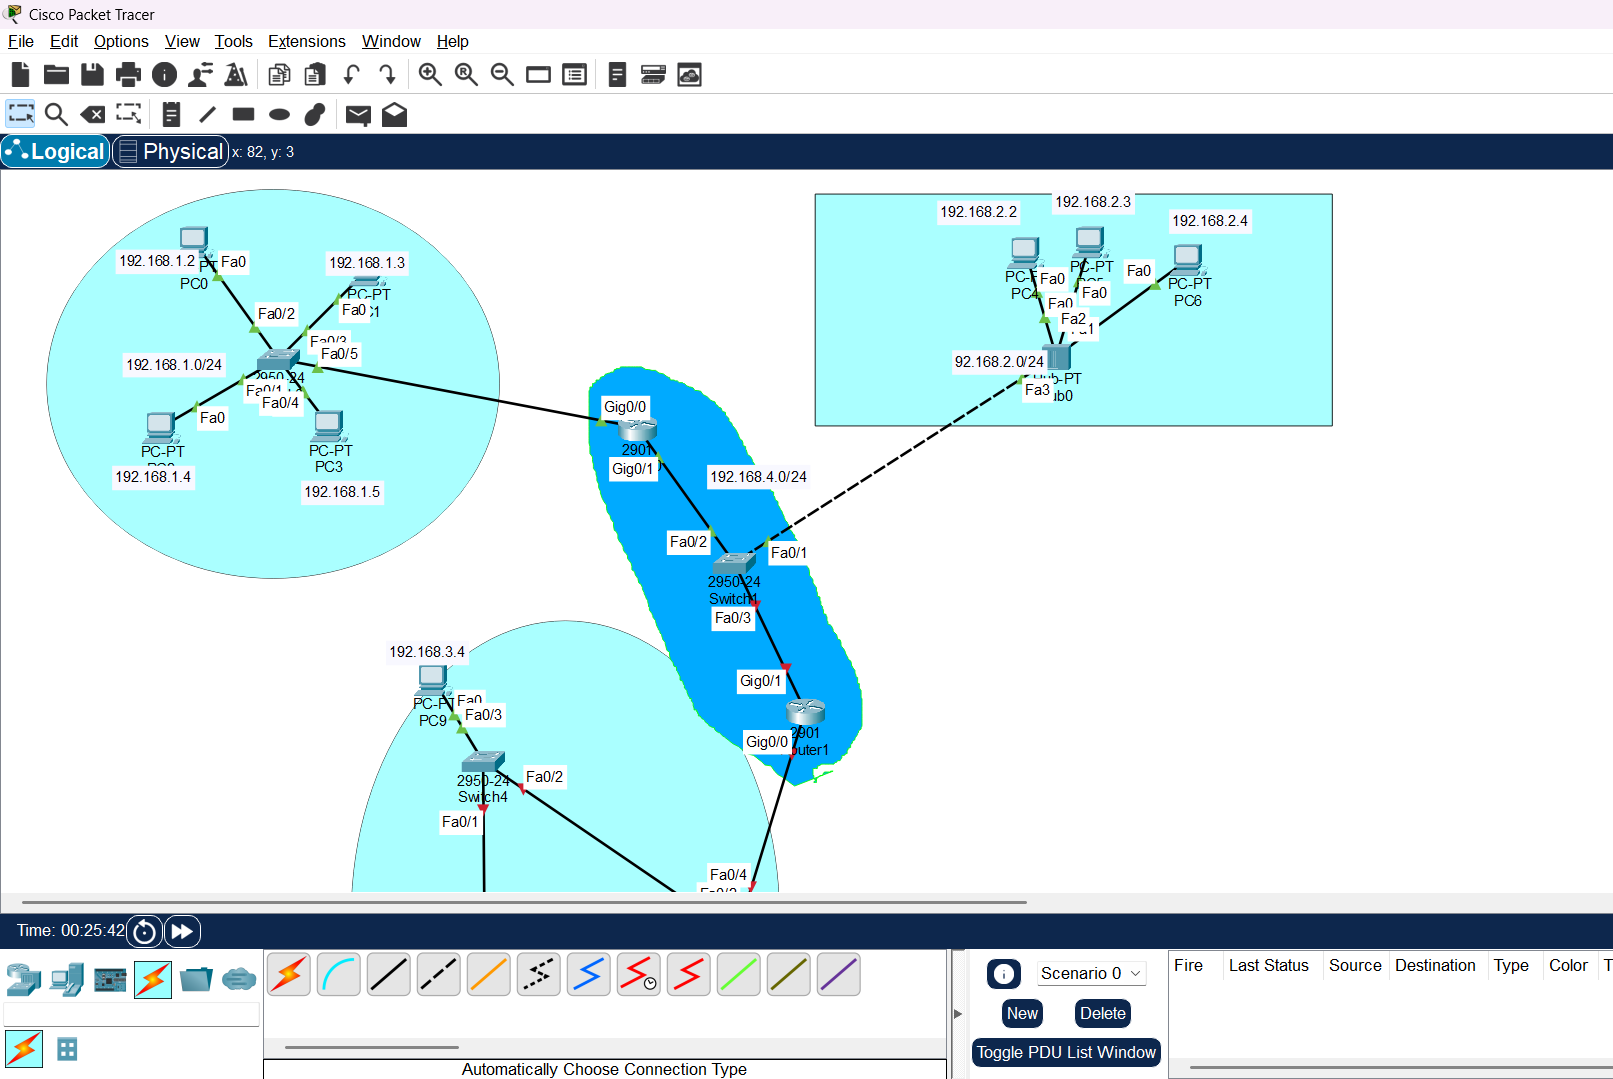Open the Scenario 0 dropdown

coord(1091,973)
